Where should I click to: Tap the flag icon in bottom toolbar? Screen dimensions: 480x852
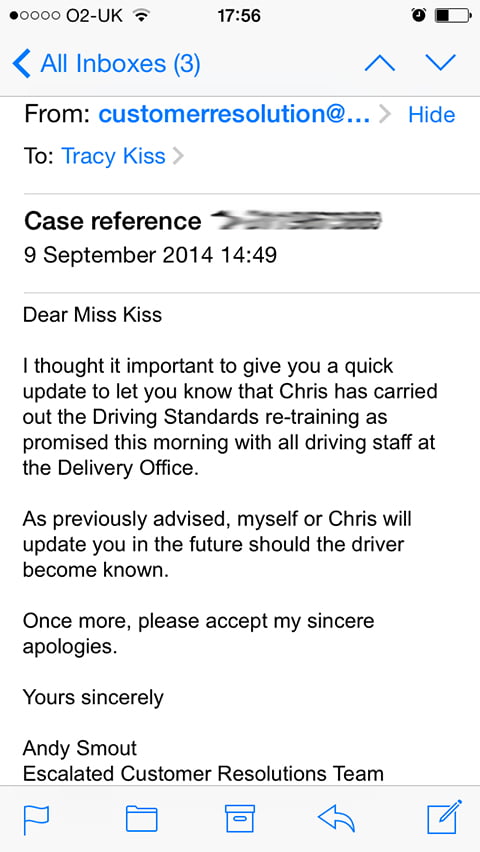[x=36, y=819]
